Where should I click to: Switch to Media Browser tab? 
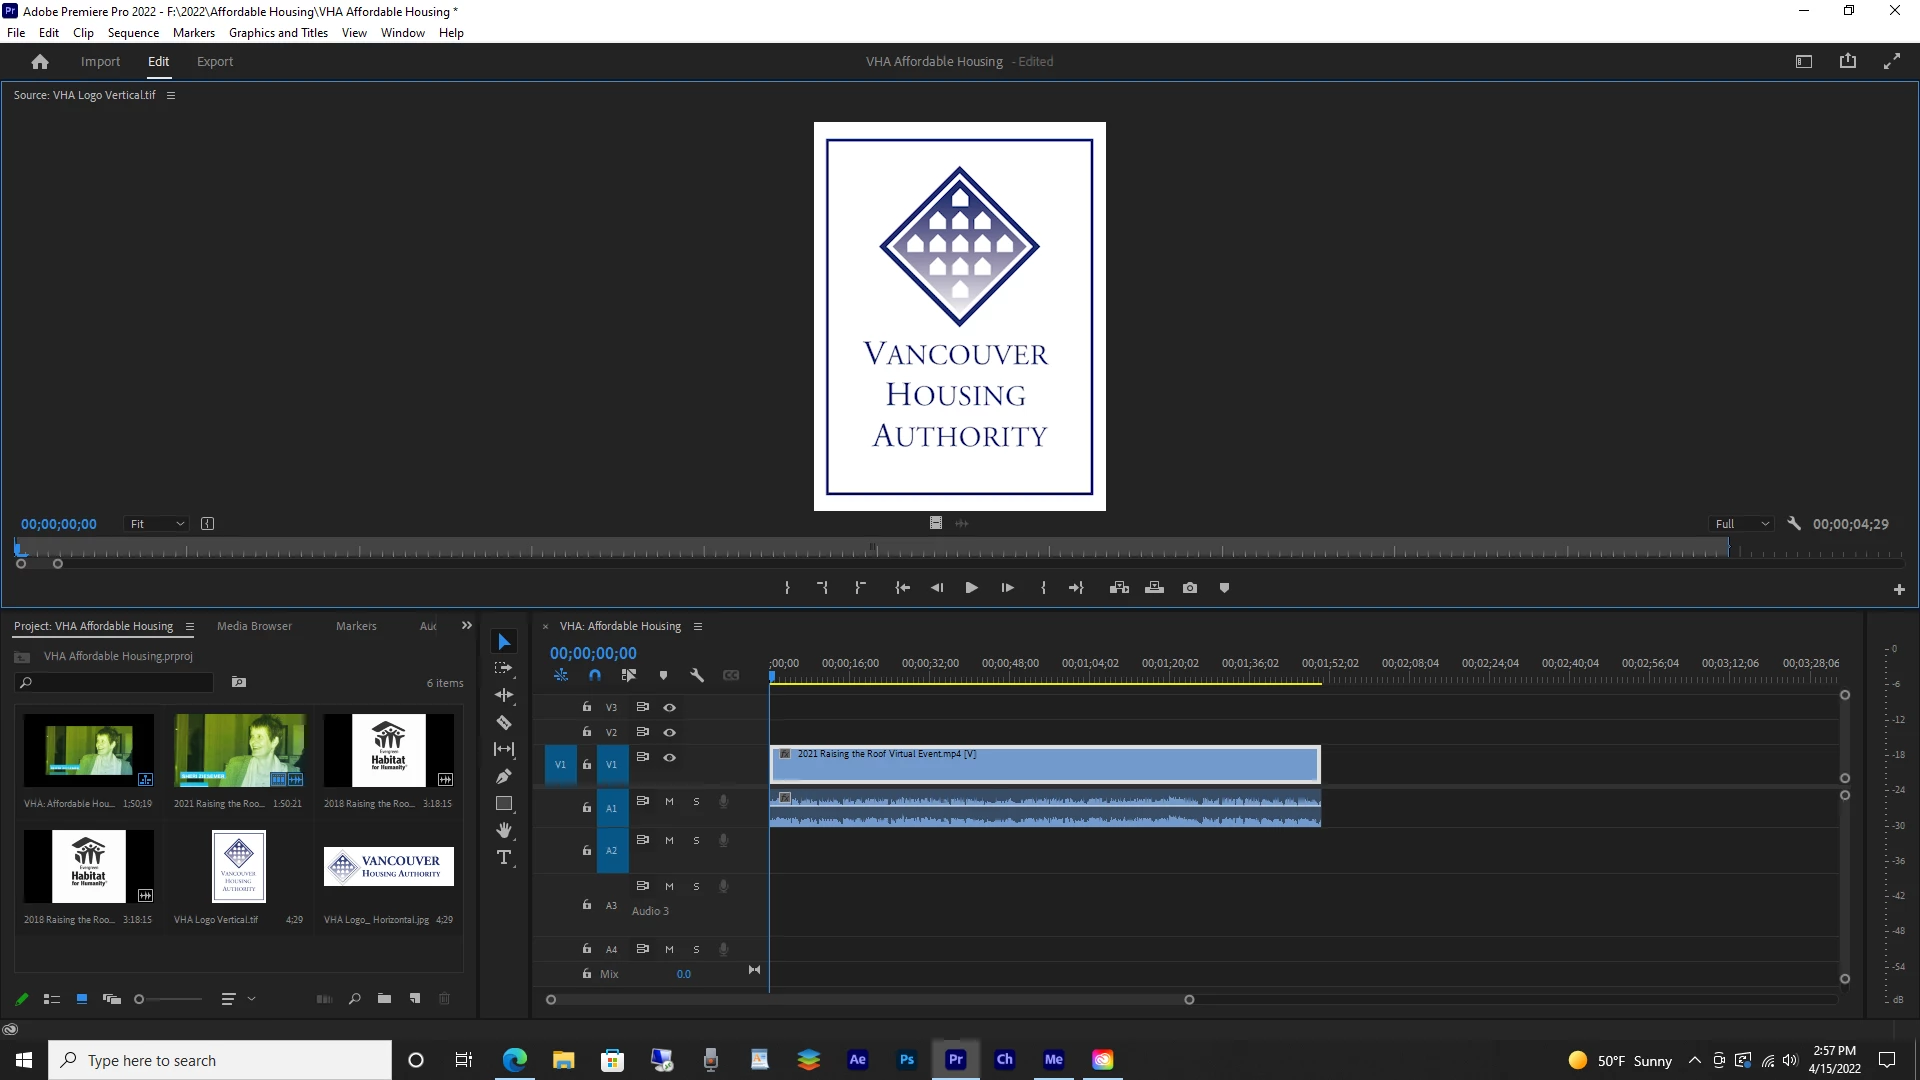click(x=254, y=627)
